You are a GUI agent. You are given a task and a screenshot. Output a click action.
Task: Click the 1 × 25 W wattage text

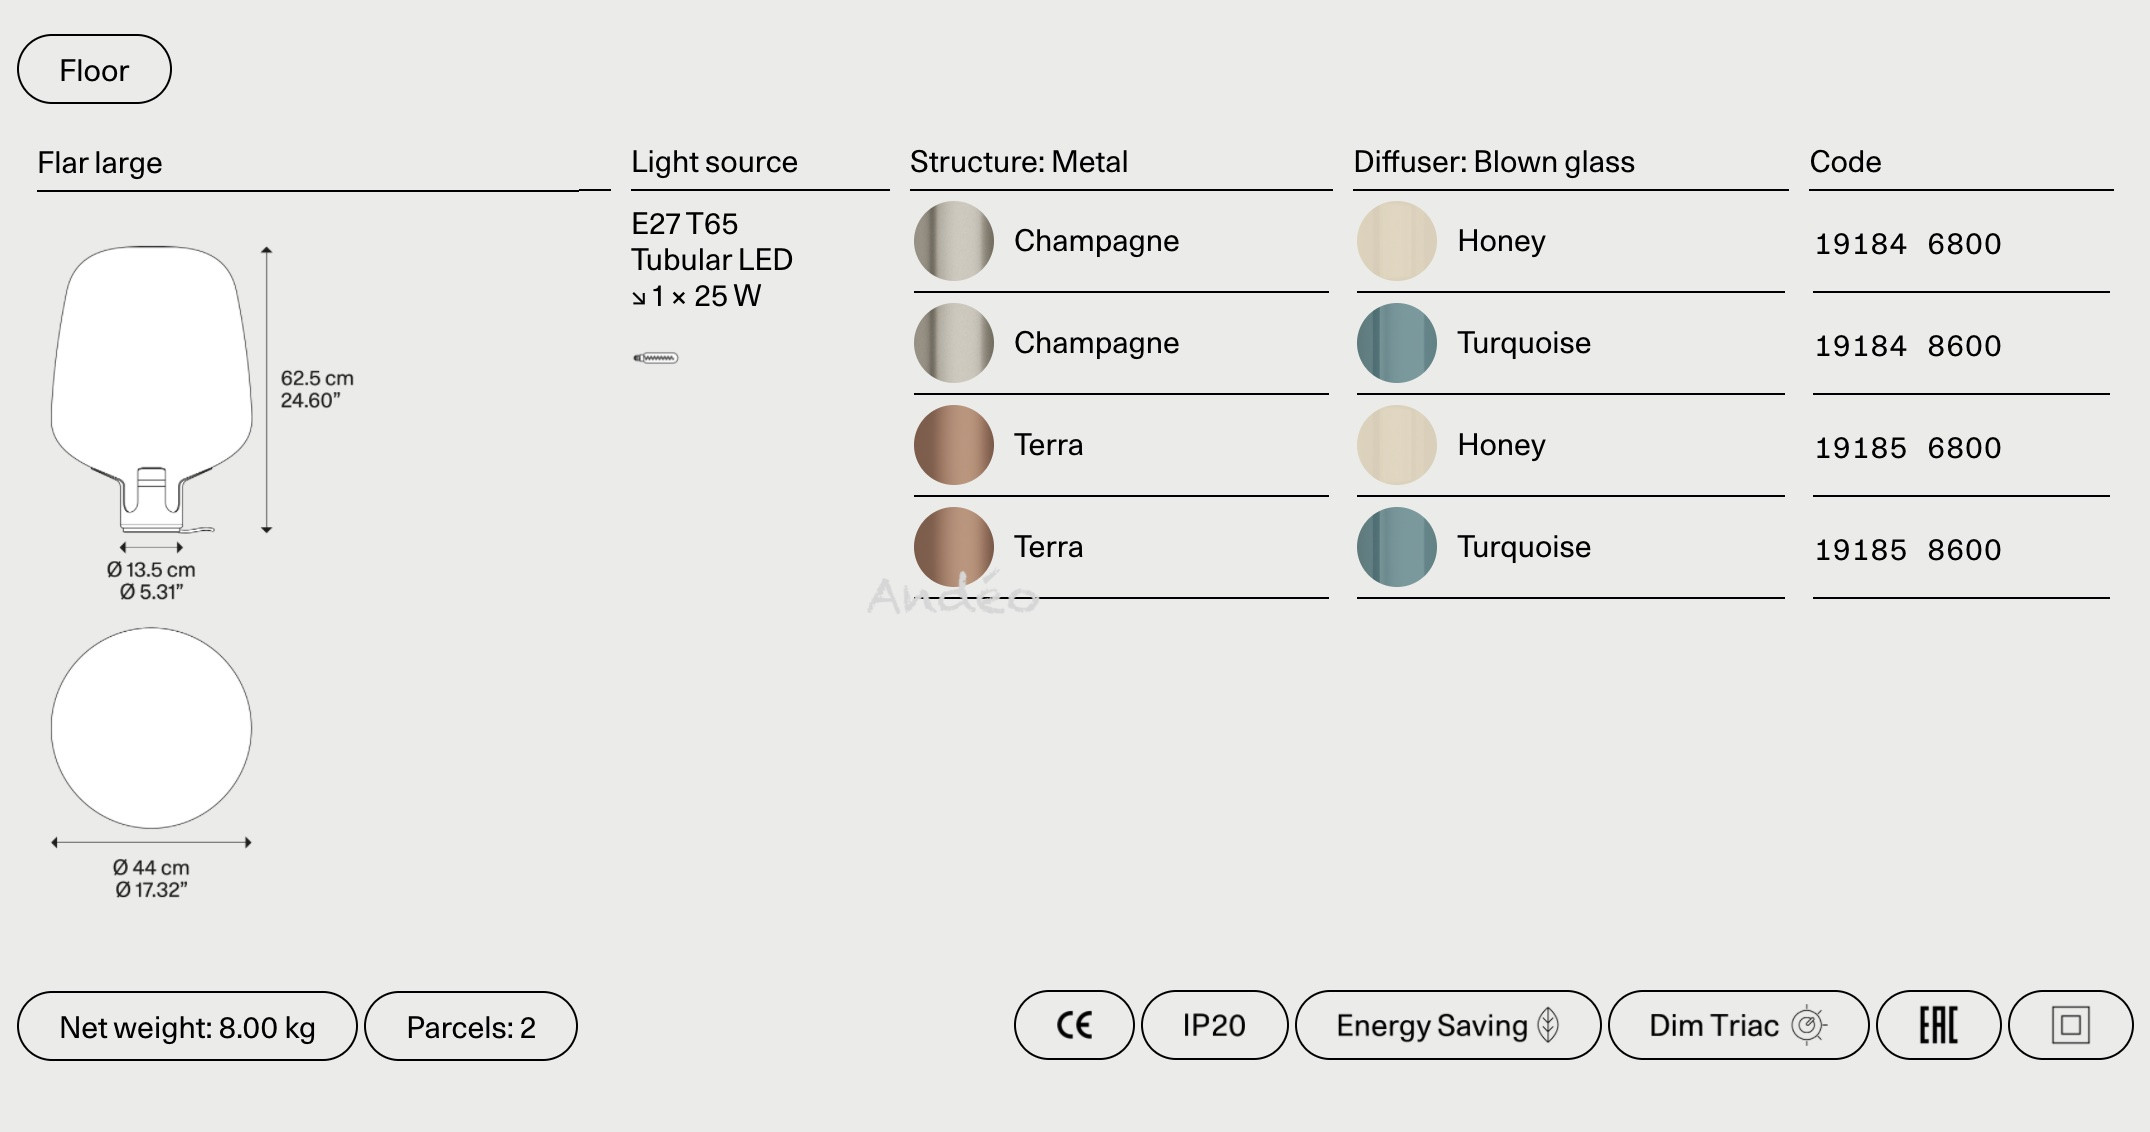pos(697,296)
